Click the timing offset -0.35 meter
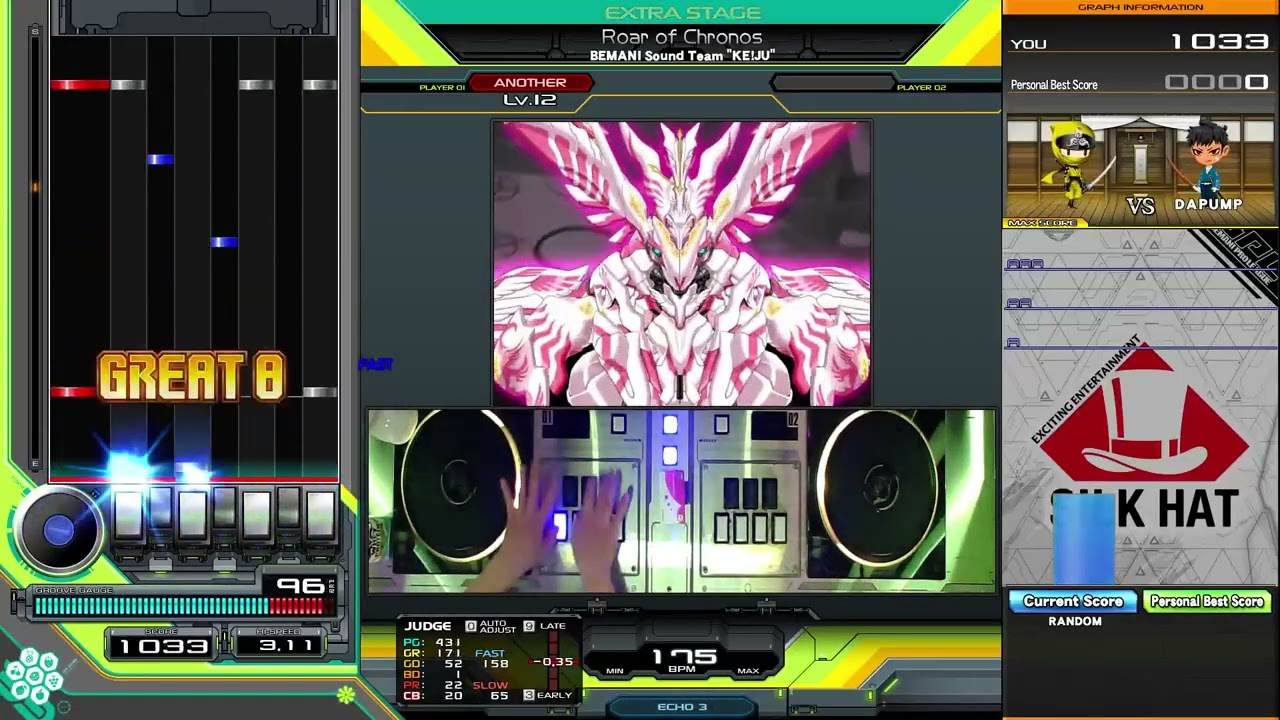Viewport: 1280px width, 720px height. [x=552, y=662]
